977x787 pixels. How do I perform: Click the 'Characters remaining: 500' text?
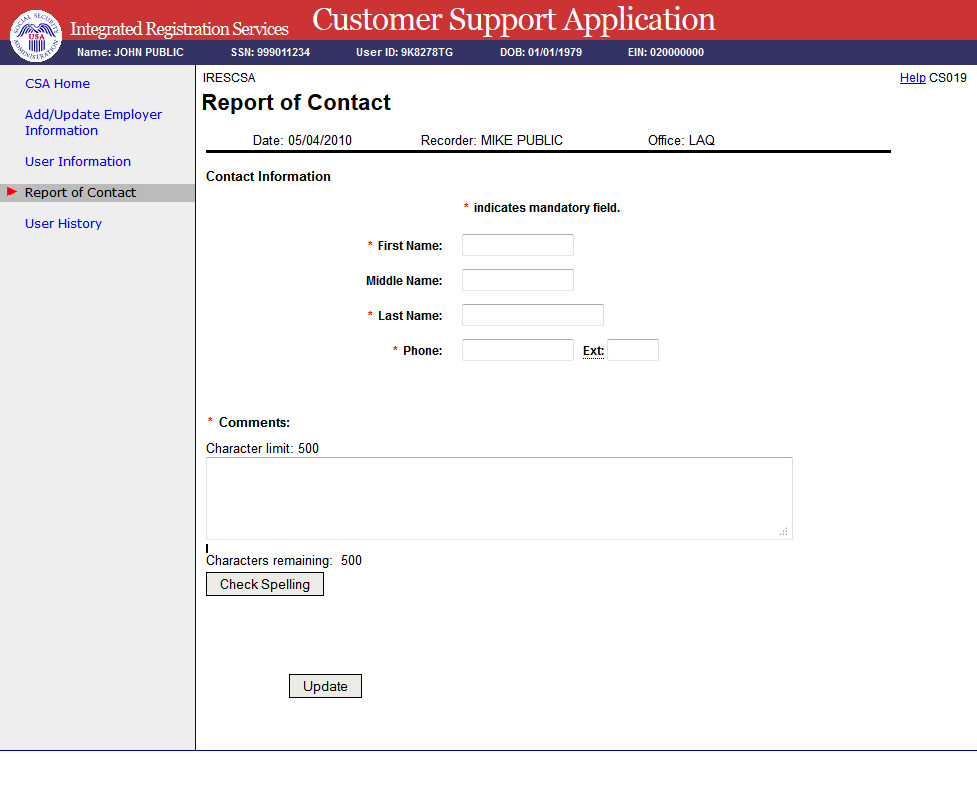[x=284, y=560]
